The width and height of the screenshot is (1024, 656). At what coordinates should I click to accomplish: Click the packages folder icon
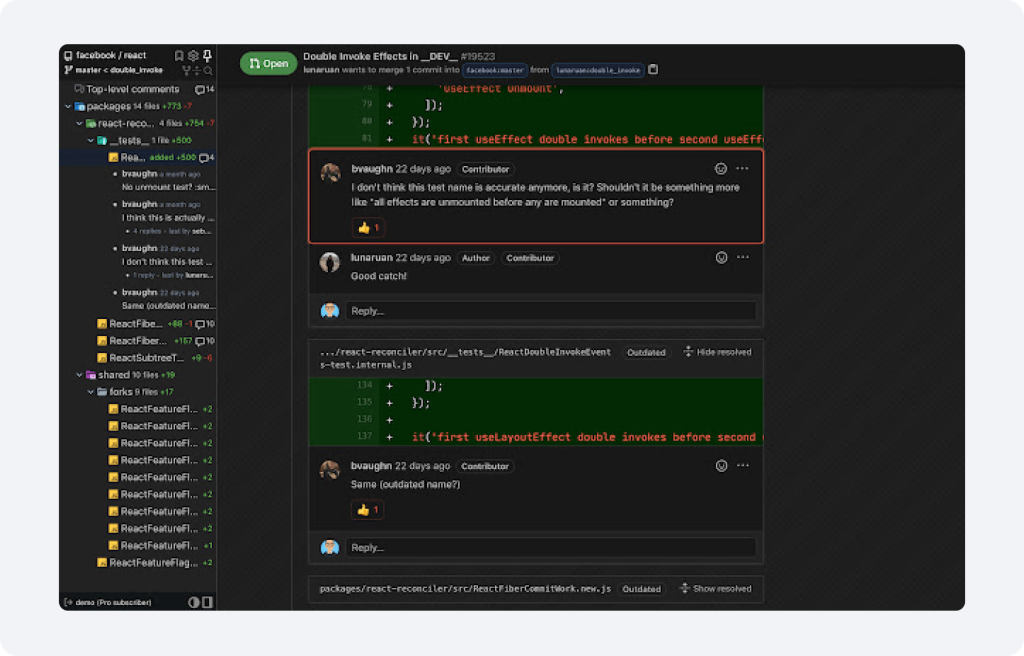pos(80,106)
